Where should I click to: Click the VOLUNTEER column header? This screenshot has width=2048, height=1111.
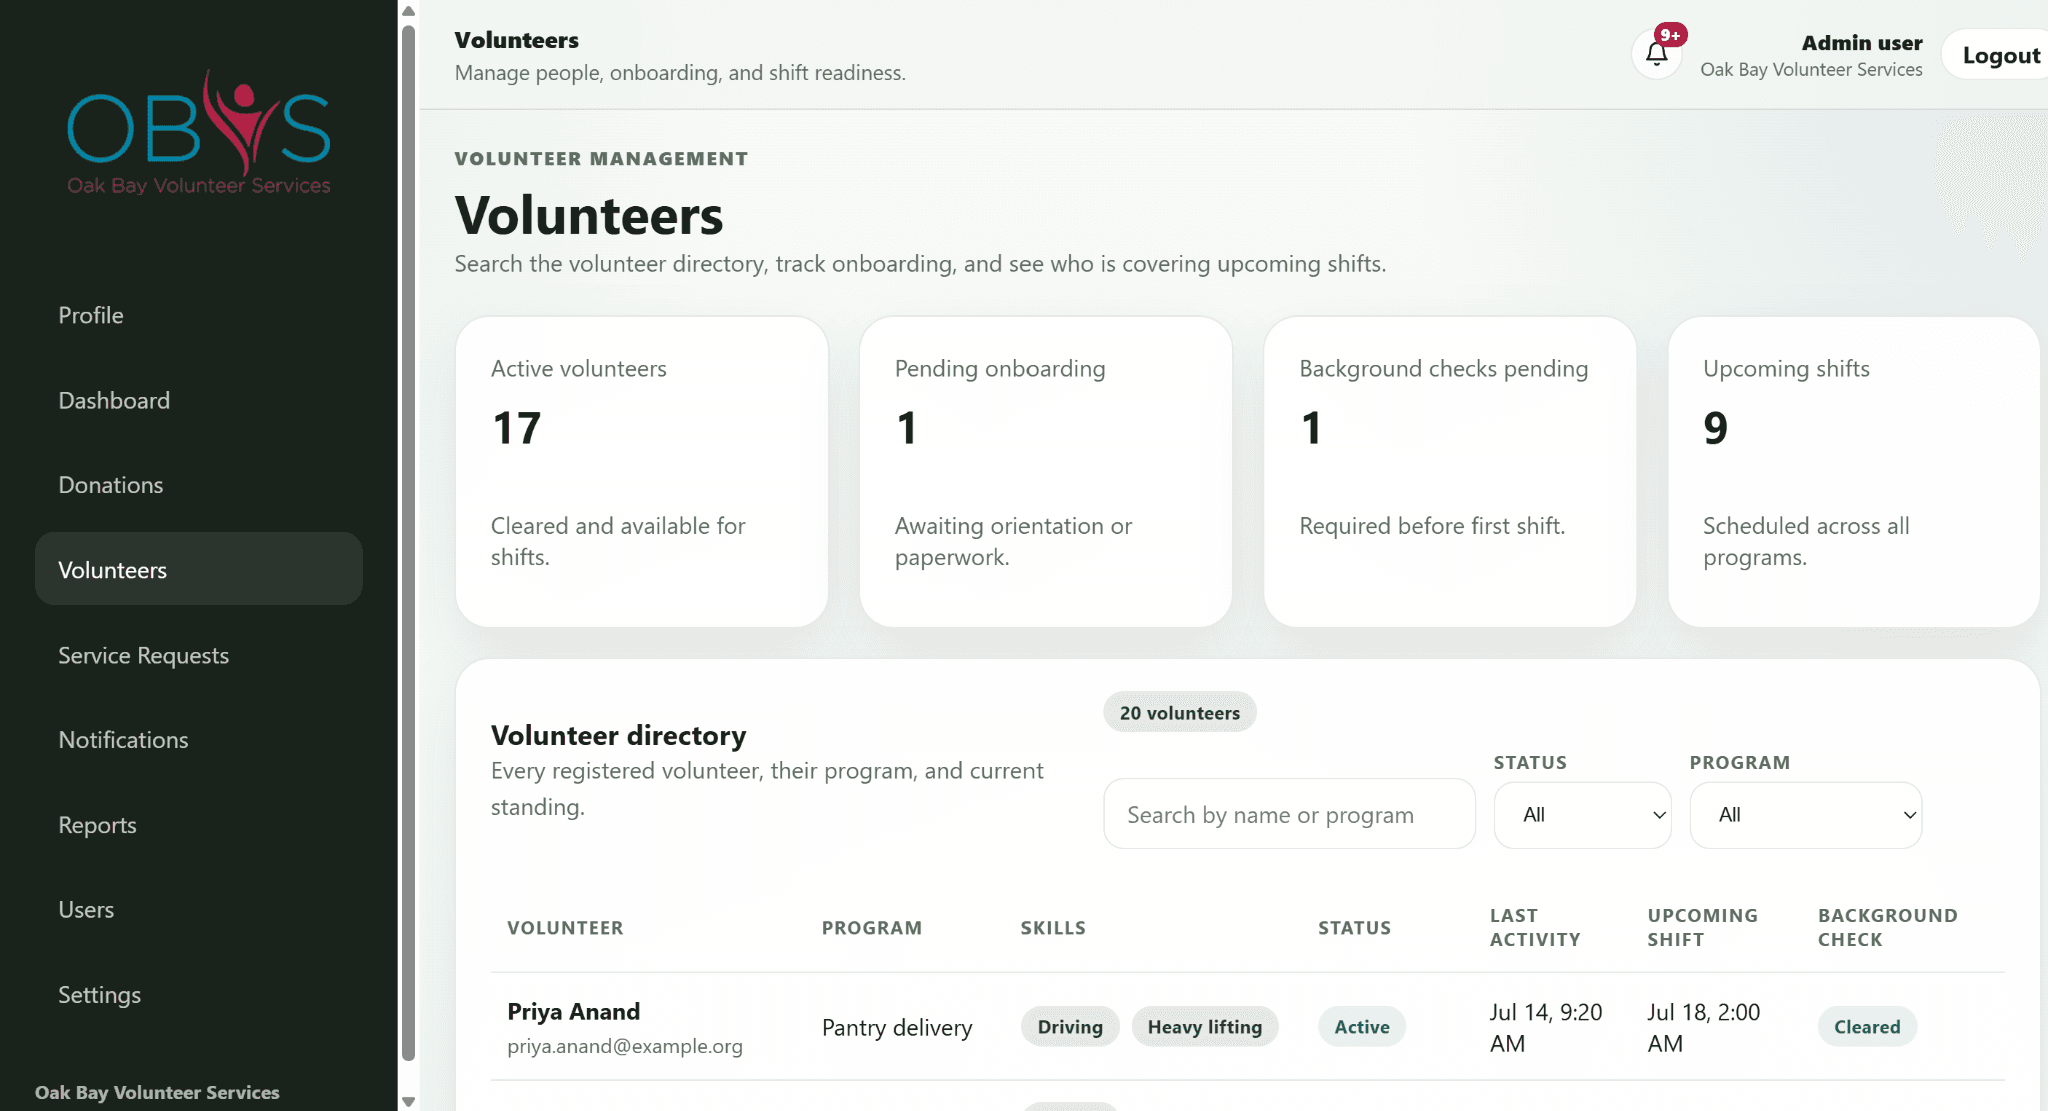(x=565, y=928)
